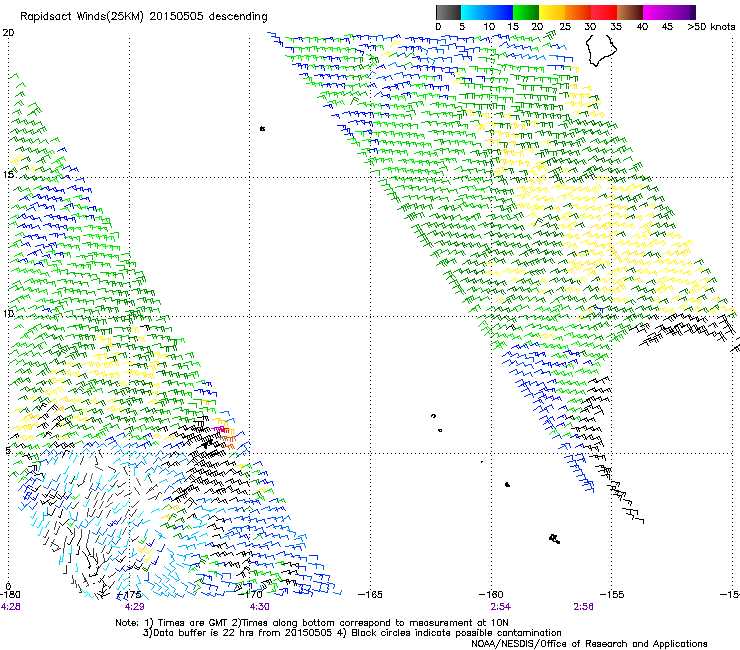Click the small island near 17N, 170W
The image size is (740, 650).
262,128
